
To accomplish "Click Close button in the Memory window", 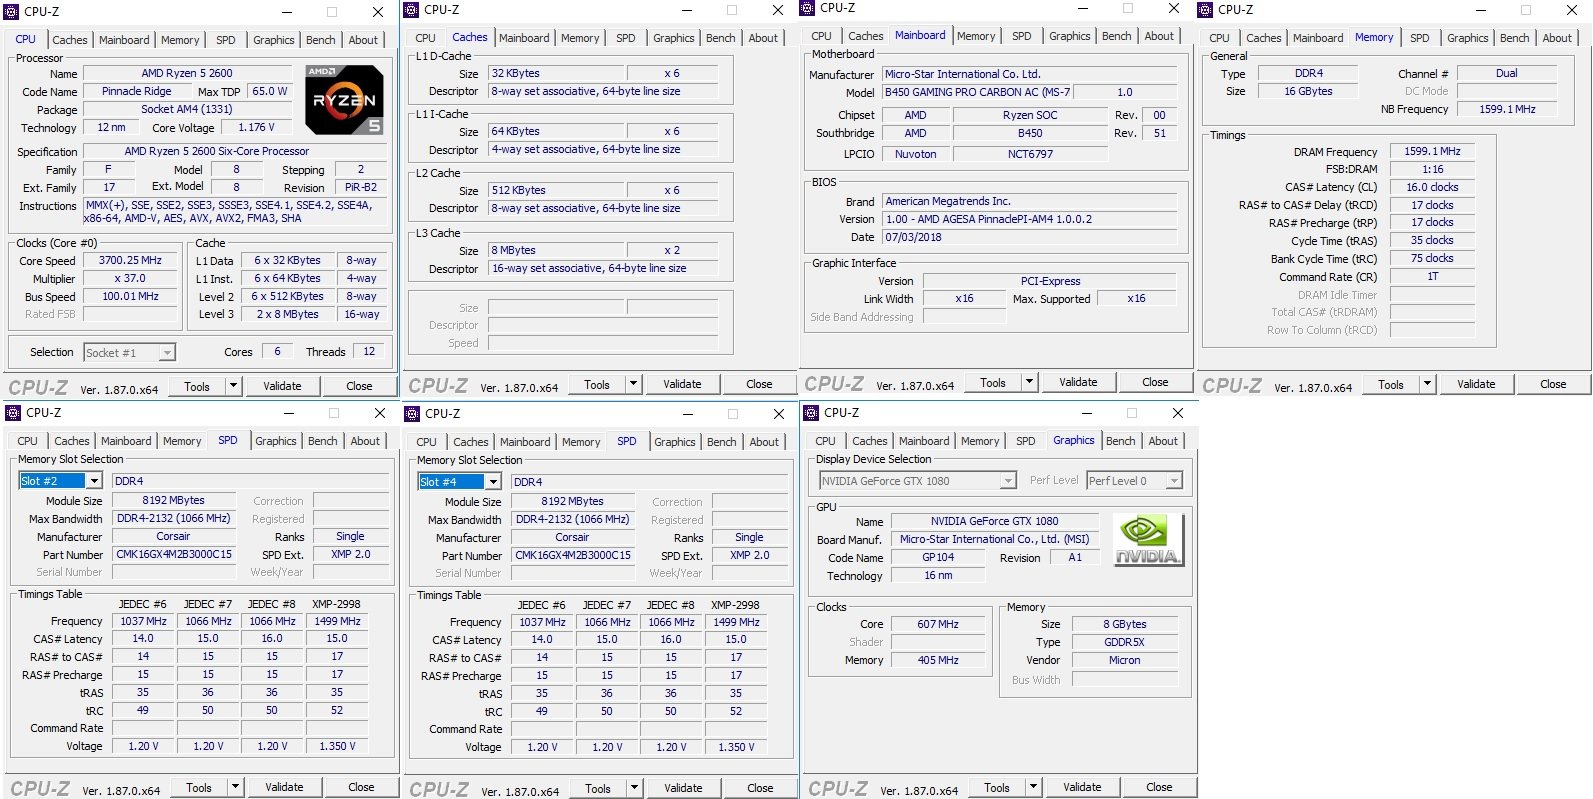I will (x=1553, y=384).
